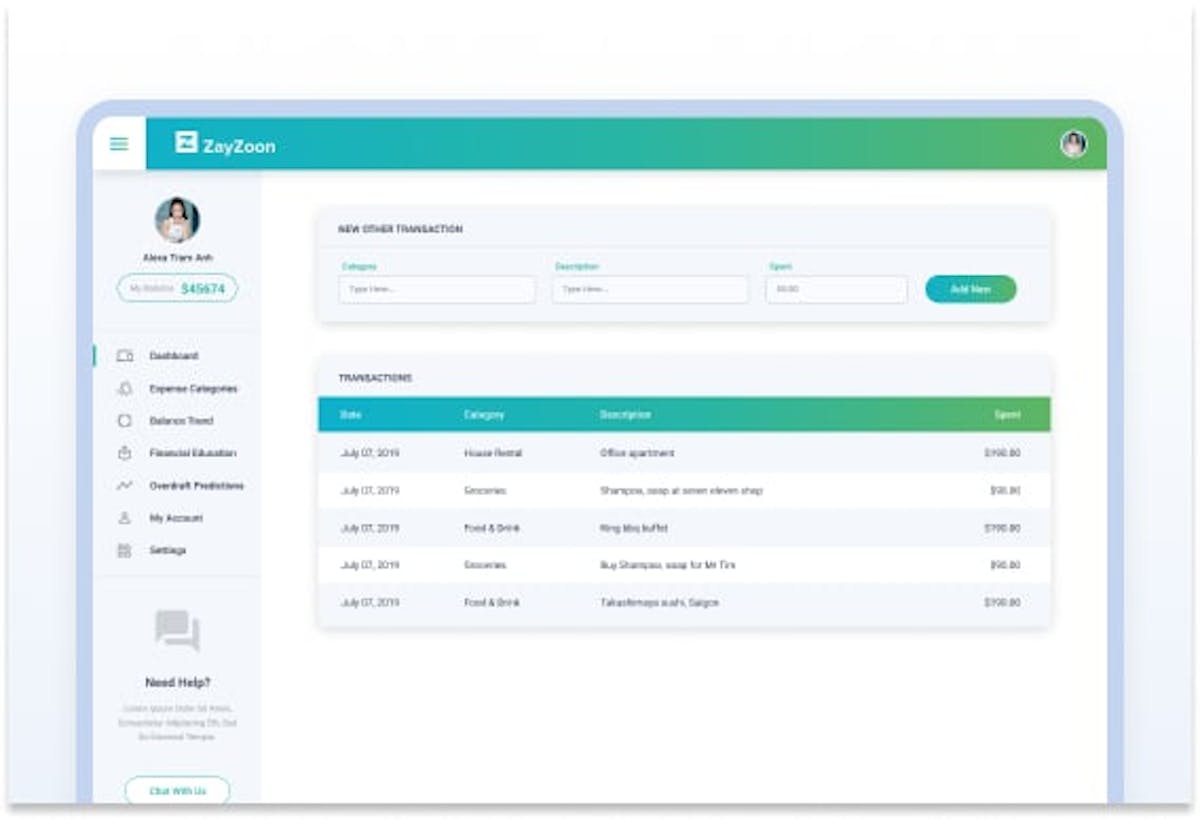Select the Takashimaya sushi, Saigon description cell
This screenshot has height=820, width=1200.
(659, 603)
